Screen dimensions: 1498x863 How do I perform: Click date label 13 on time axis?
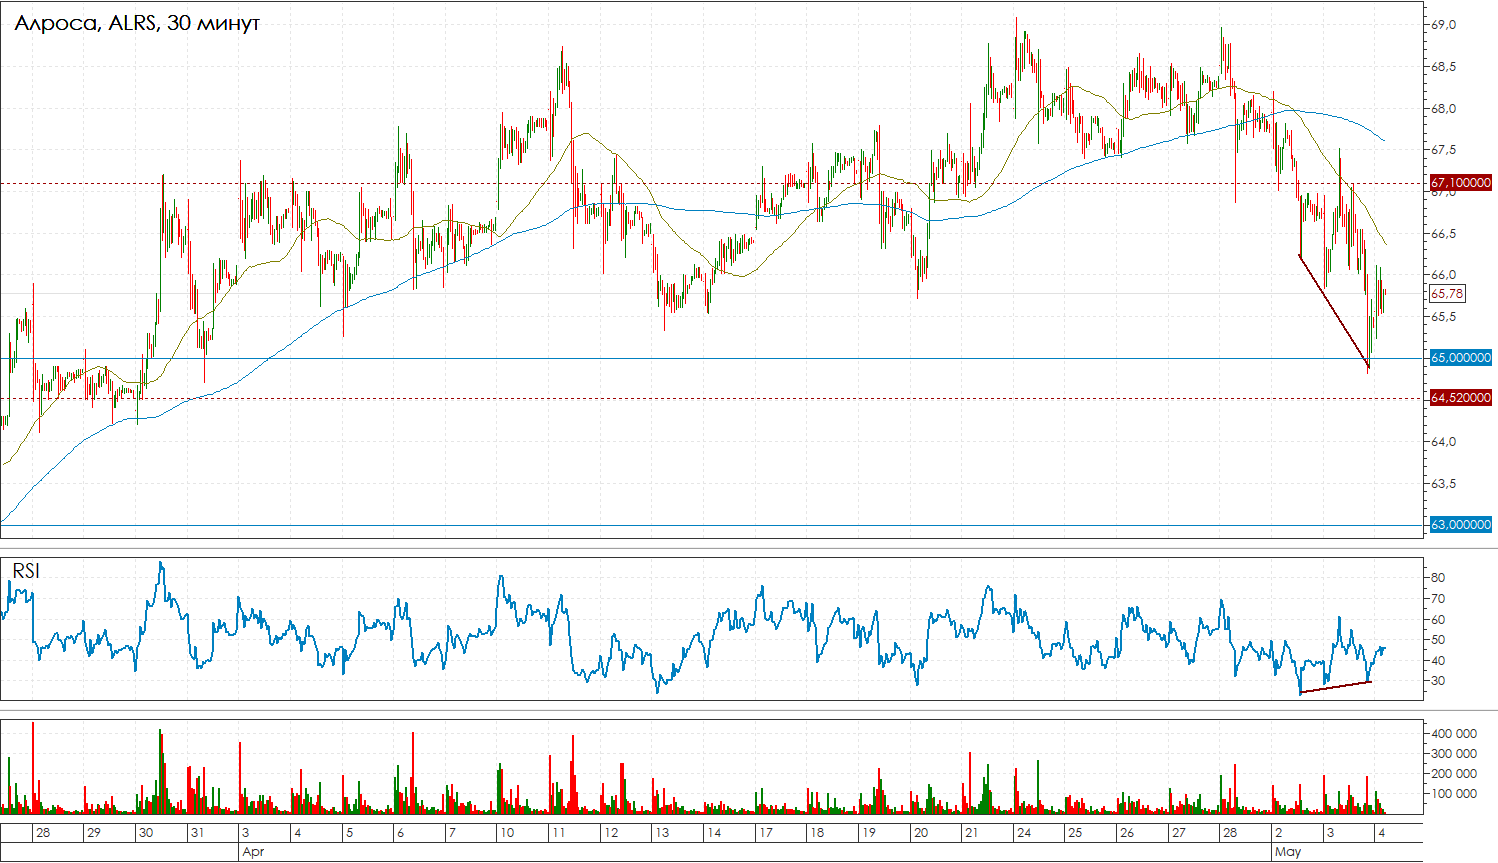click(x=662, y=832)
